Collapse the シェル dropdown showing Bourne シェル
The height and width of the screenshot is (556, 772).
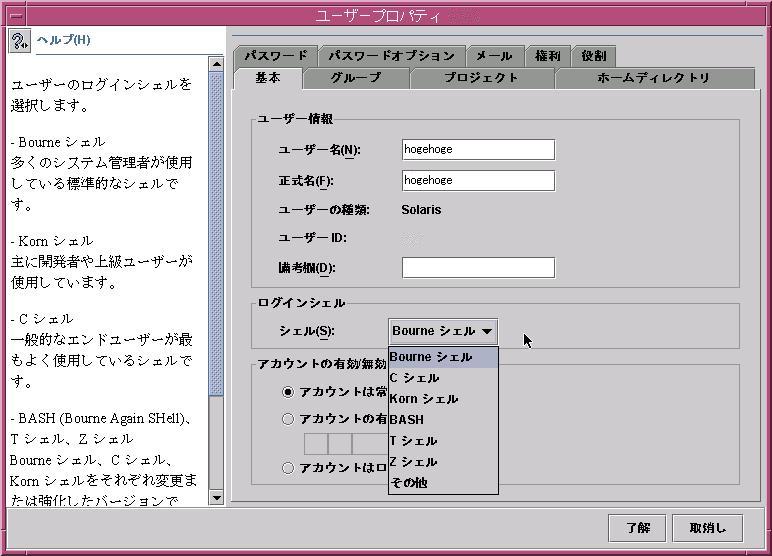click(x=441, y=331)
